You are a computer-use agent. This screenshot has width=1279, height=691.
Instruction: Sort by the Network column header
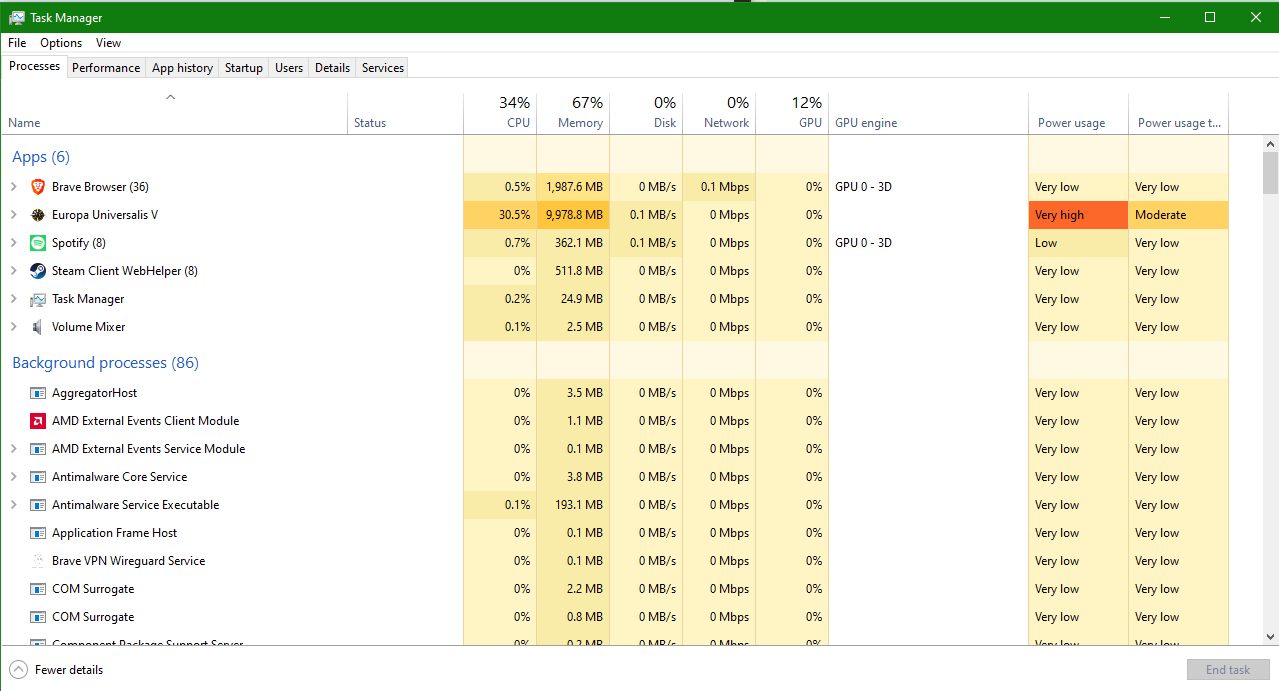coord(719,114)
